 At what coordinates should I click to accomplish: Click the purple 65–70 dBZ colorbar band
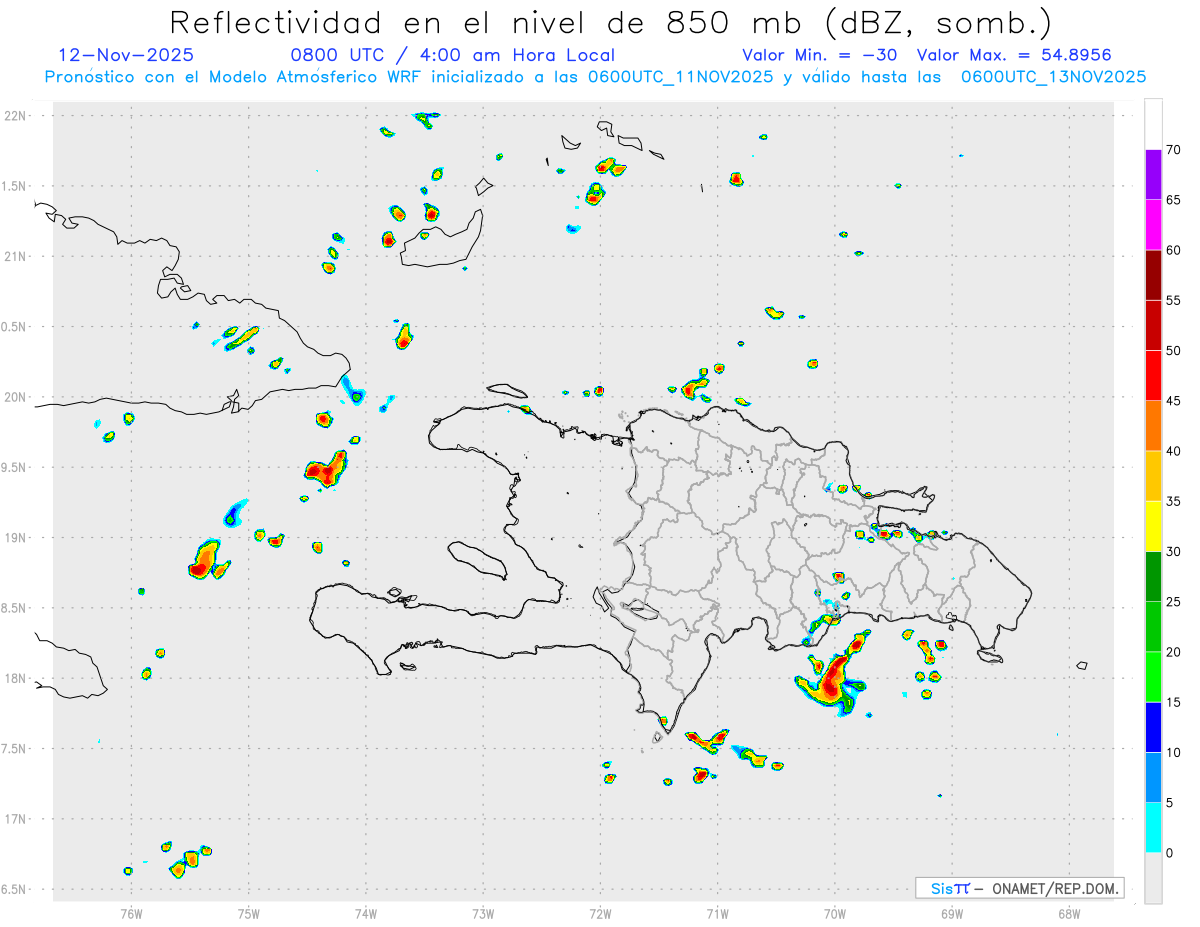[1153, 175]
